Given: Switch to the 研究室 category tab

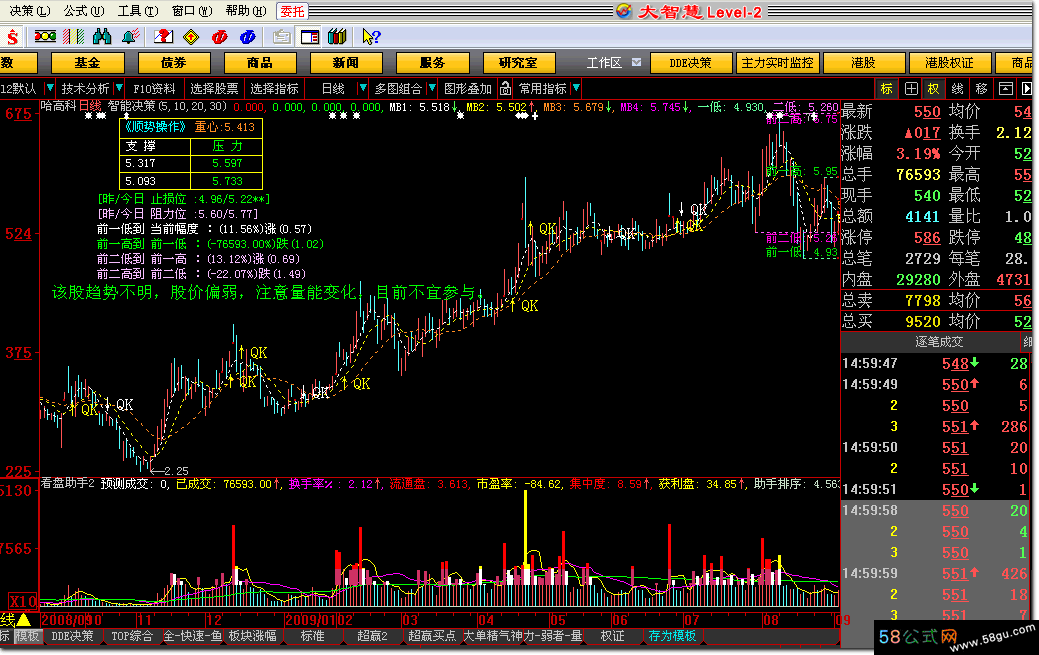Looking at the screenshot, I should point(518,63).
